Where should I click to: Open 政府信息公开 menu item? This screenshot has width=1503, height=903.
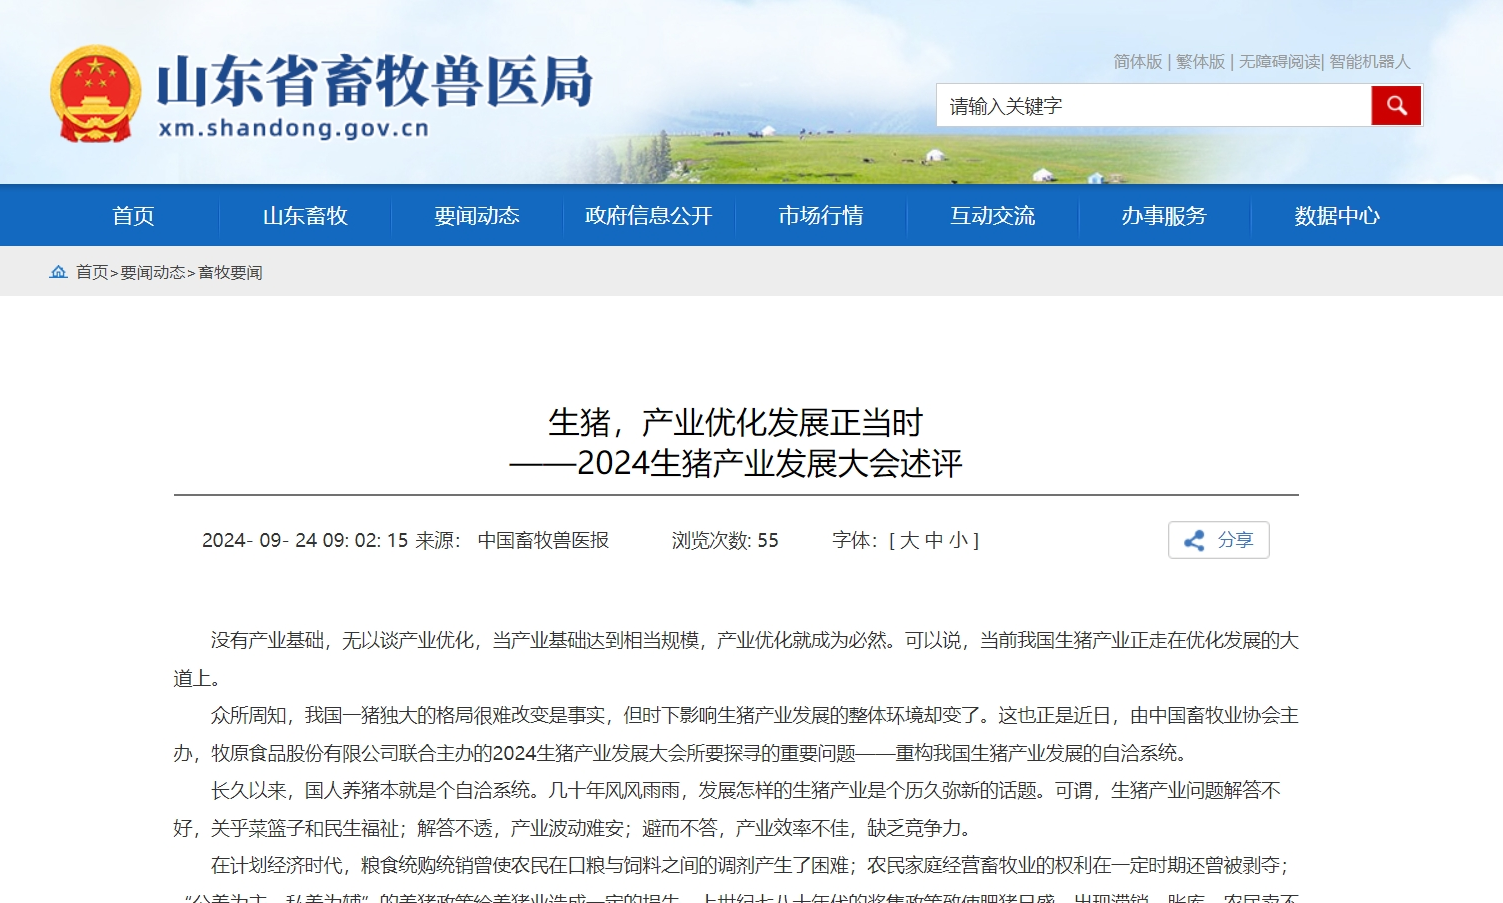(x=649, y=216)
